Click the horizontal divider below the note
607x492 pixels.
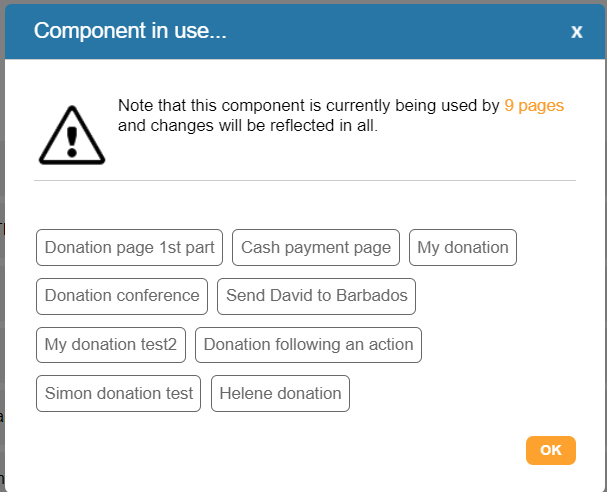[304, 180]
